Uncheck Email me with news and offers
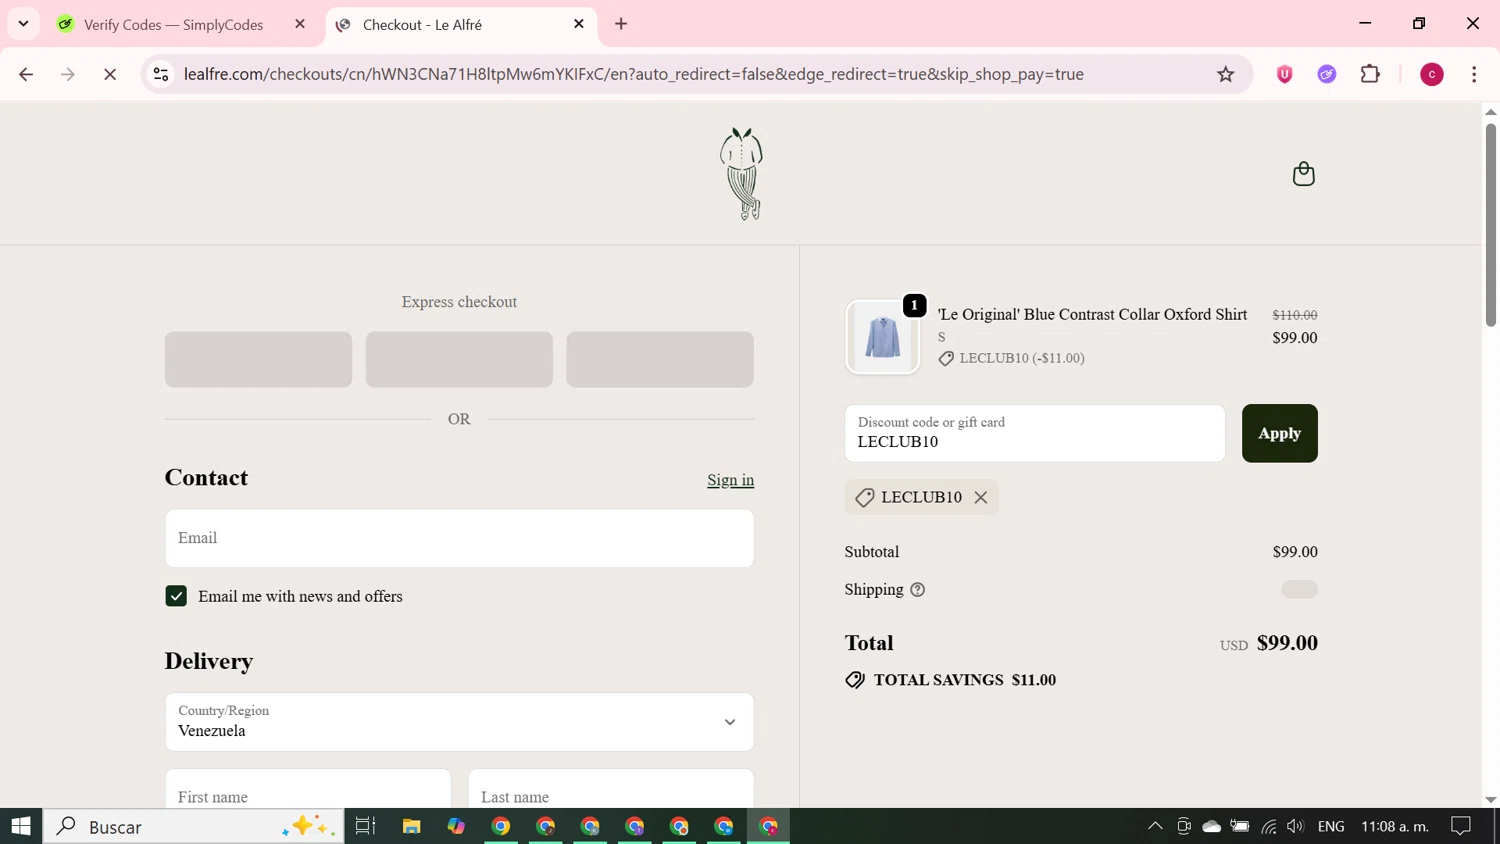 point(176,596)
